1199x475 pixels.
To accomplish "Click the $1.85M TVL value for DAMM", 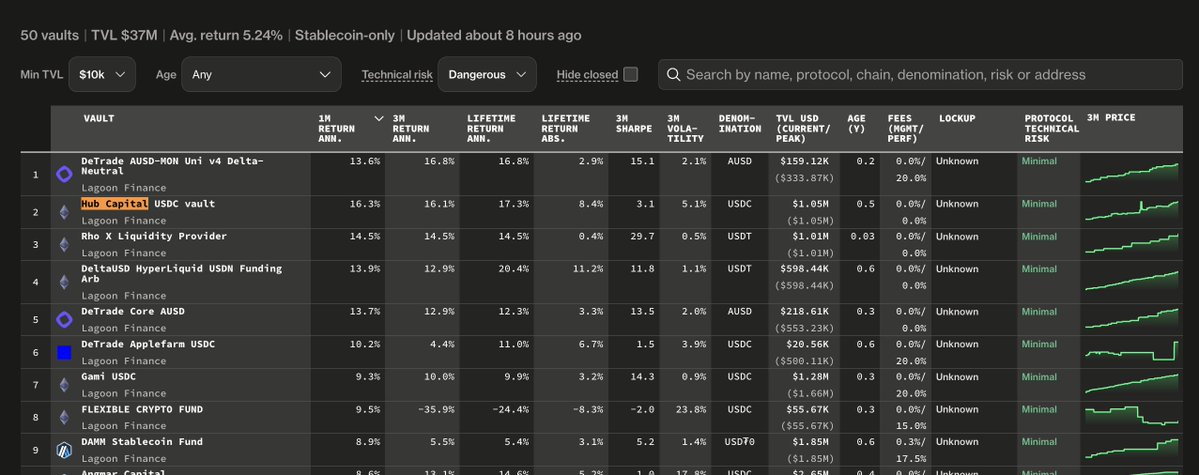I will pyautogui.click(x=810, y=441).
